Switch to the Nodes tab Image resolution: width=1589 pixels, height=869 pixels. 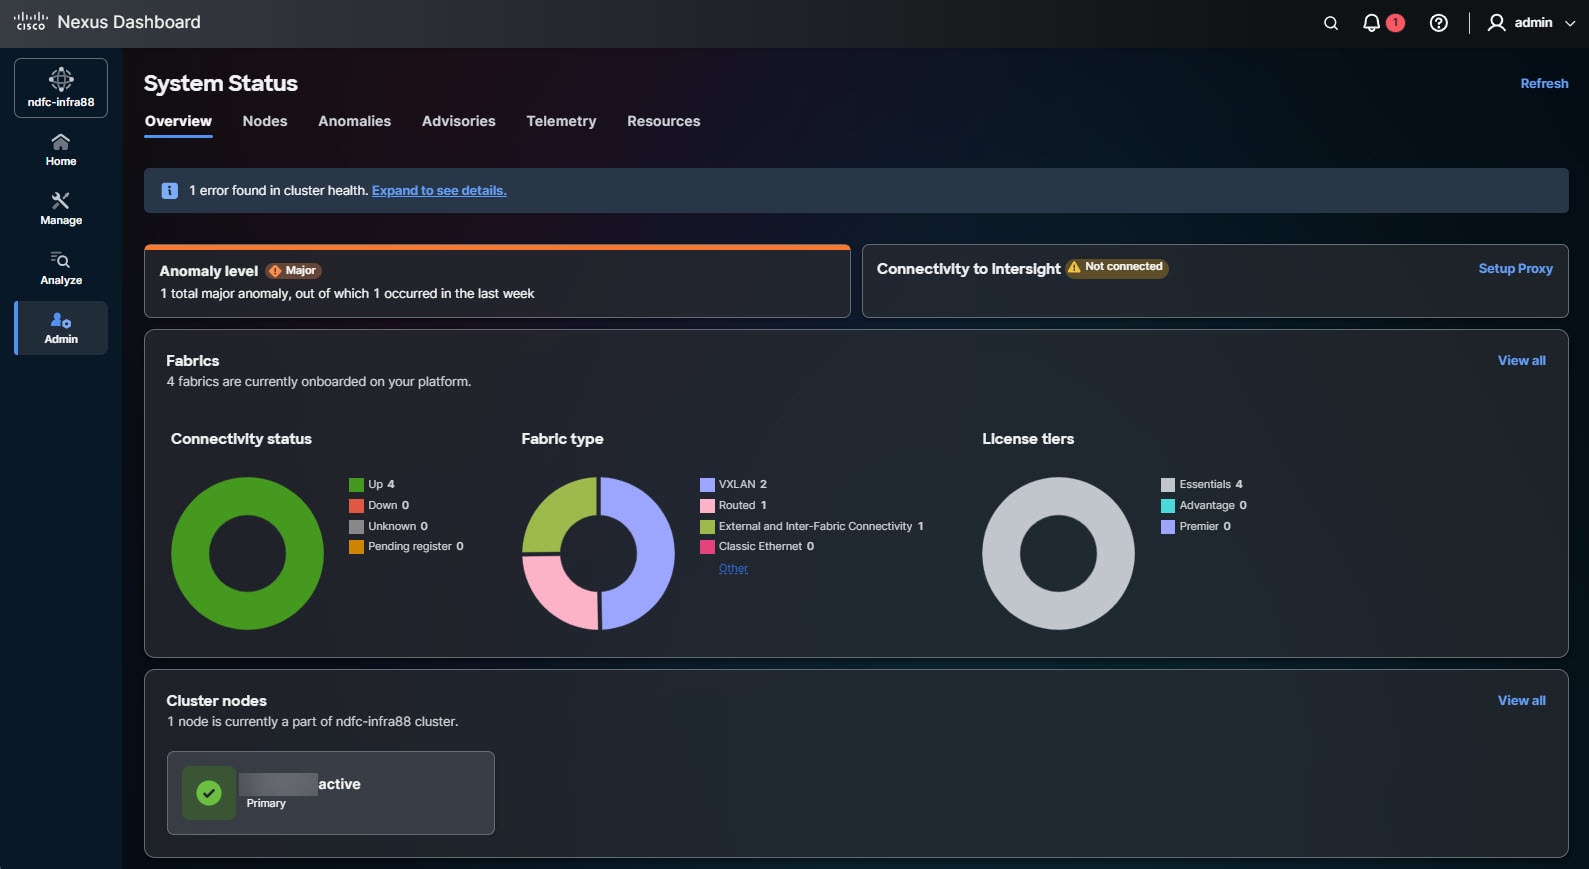coord(265,121)
